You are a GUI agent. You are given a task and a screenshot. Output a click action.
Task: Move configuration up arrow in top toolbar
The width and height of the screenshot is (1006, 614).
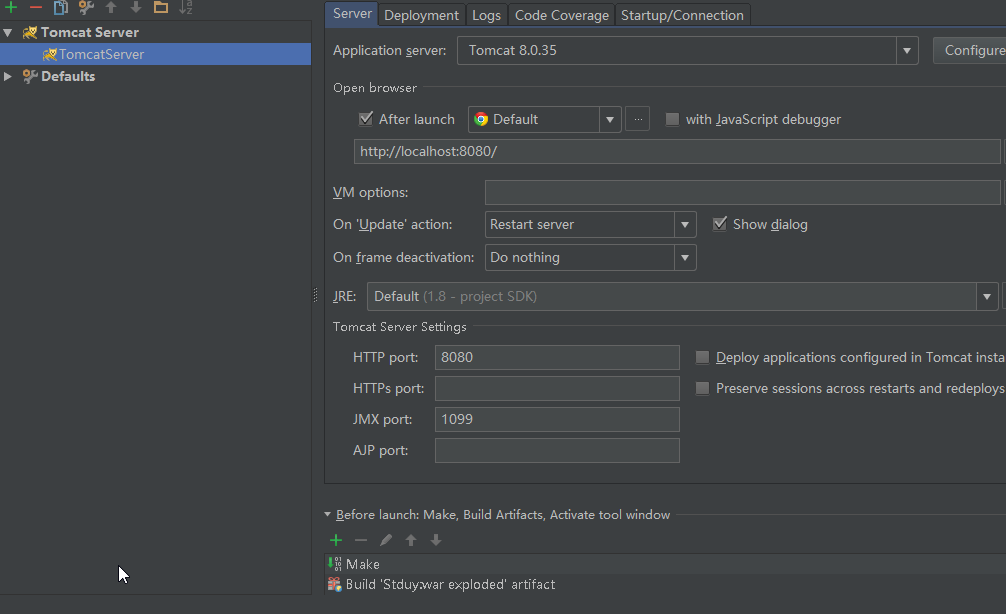[111, 7]
